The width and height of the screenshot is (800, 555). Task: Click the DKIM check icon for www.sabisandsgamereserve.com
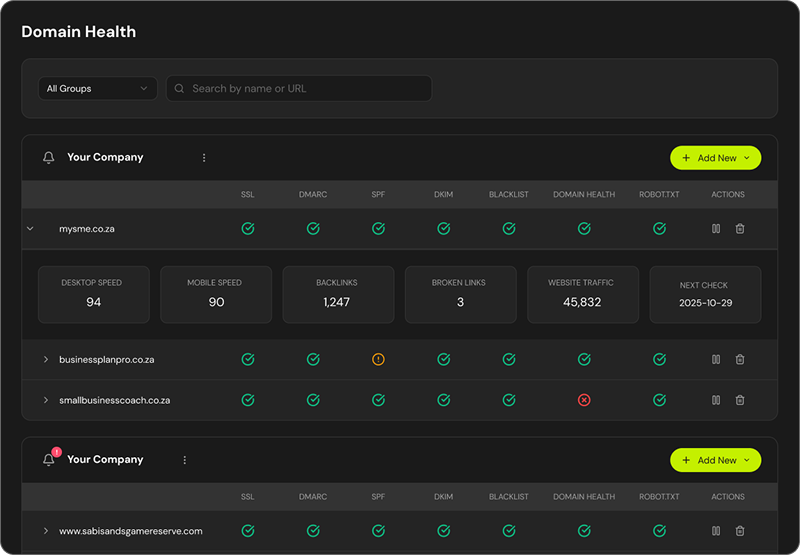pos(444,531)
